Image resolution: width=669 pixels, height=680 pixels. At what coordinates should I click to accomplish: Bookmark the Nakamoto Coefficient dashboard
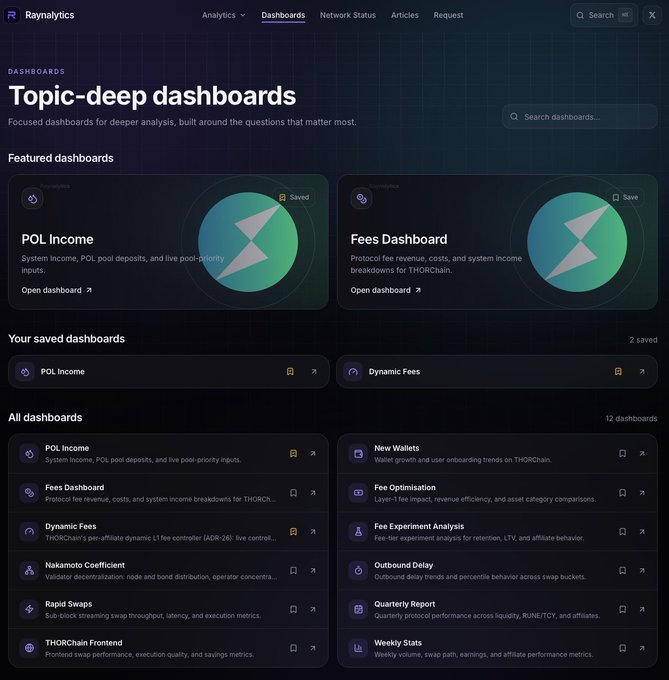pos(294,571)
